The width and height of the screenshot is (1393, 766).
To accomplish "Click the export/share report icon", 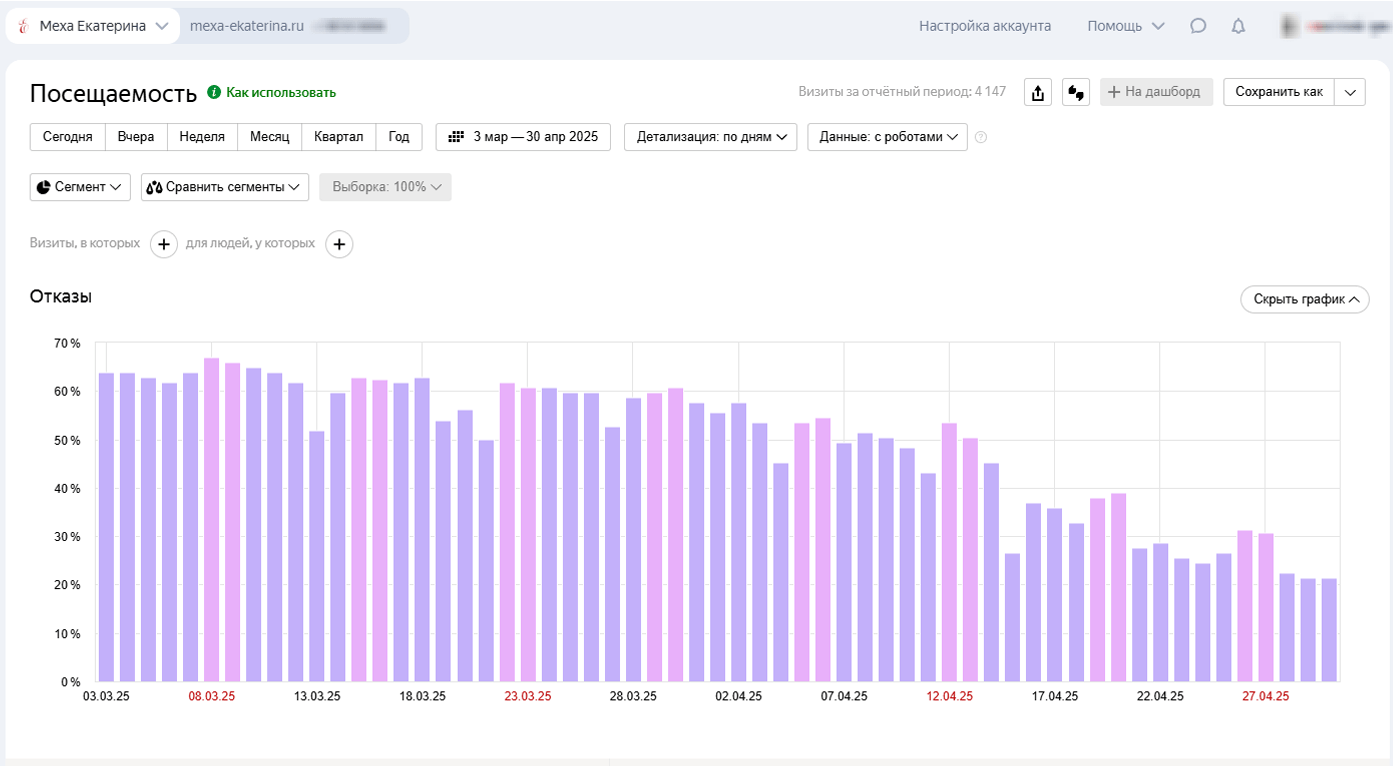I will tap(1038, 93).
